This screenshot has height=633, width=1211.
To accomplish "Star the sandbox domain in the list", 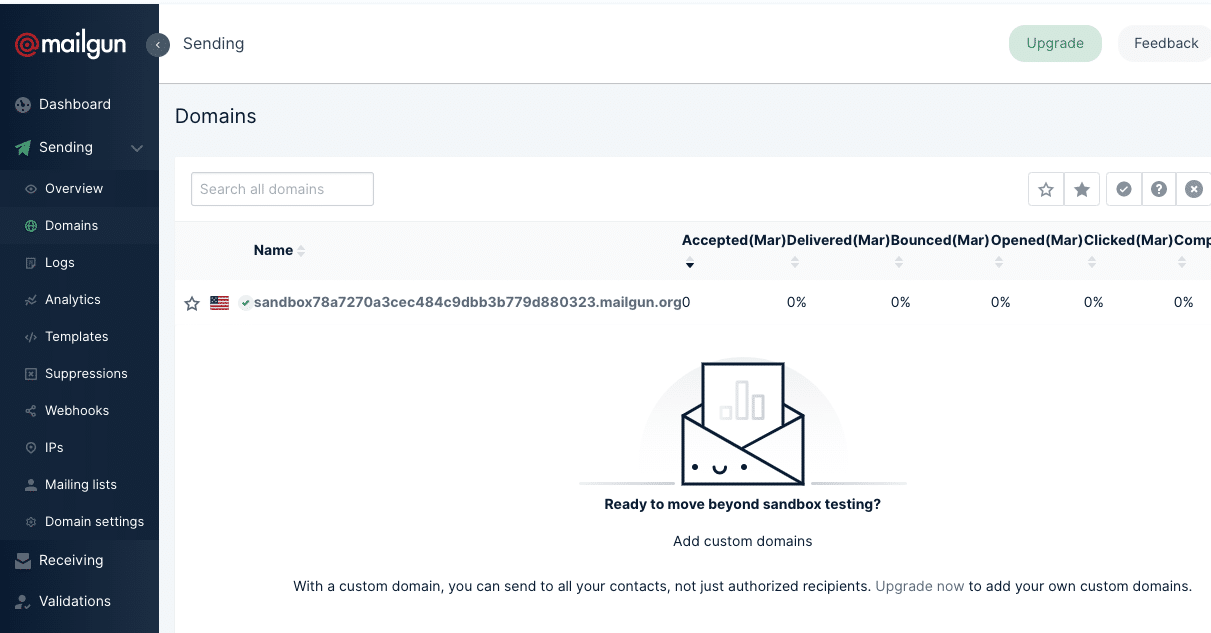I will click(192, 302).
